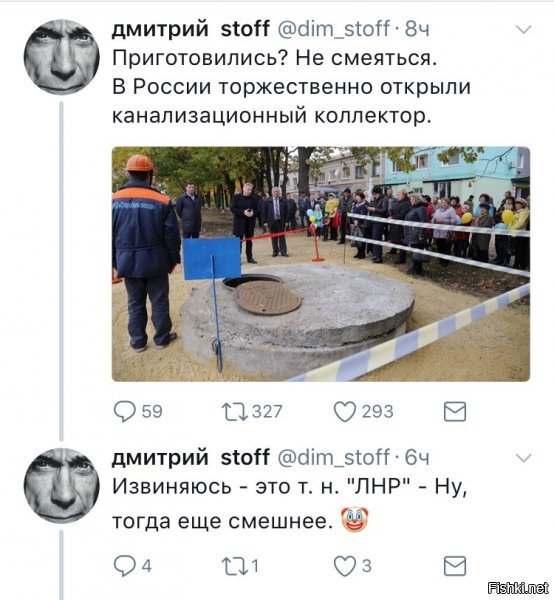Expand options chevron on first tweet
Viewport: 554px width, 600px height.
(524, 29)
